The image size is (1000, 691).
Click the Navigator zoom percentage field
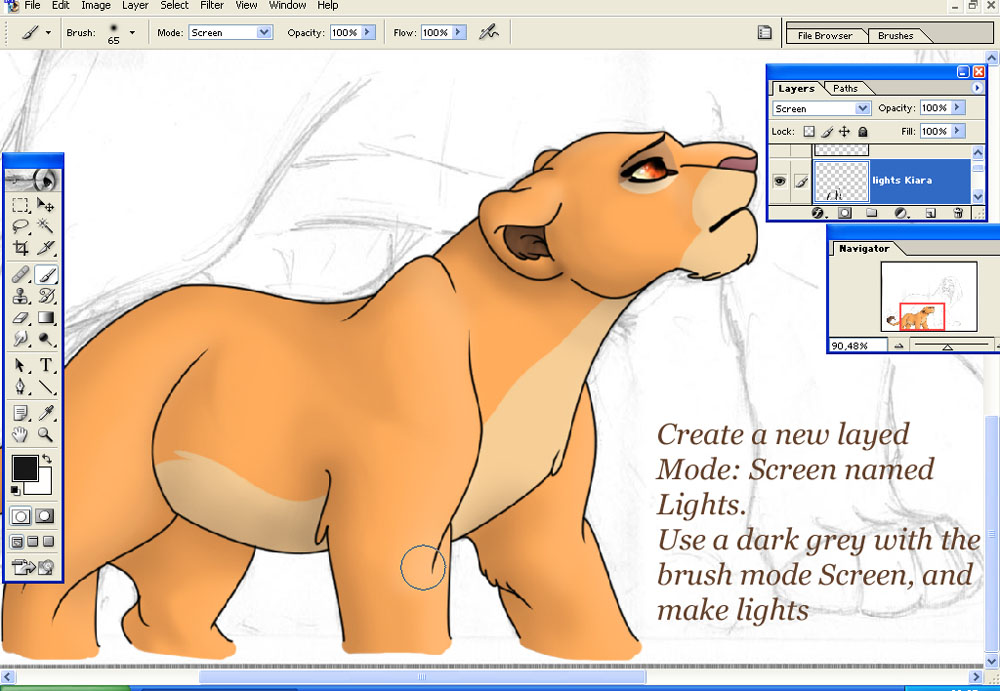[856, 346]
